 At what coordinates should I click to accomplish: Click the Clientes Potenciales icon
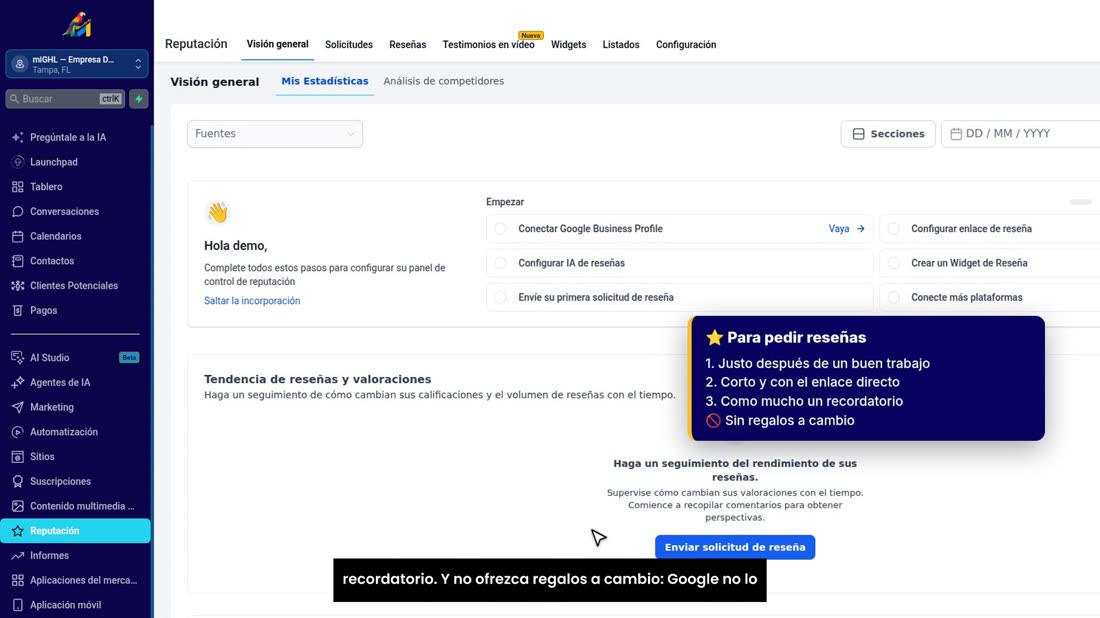[x=18, y=286]
